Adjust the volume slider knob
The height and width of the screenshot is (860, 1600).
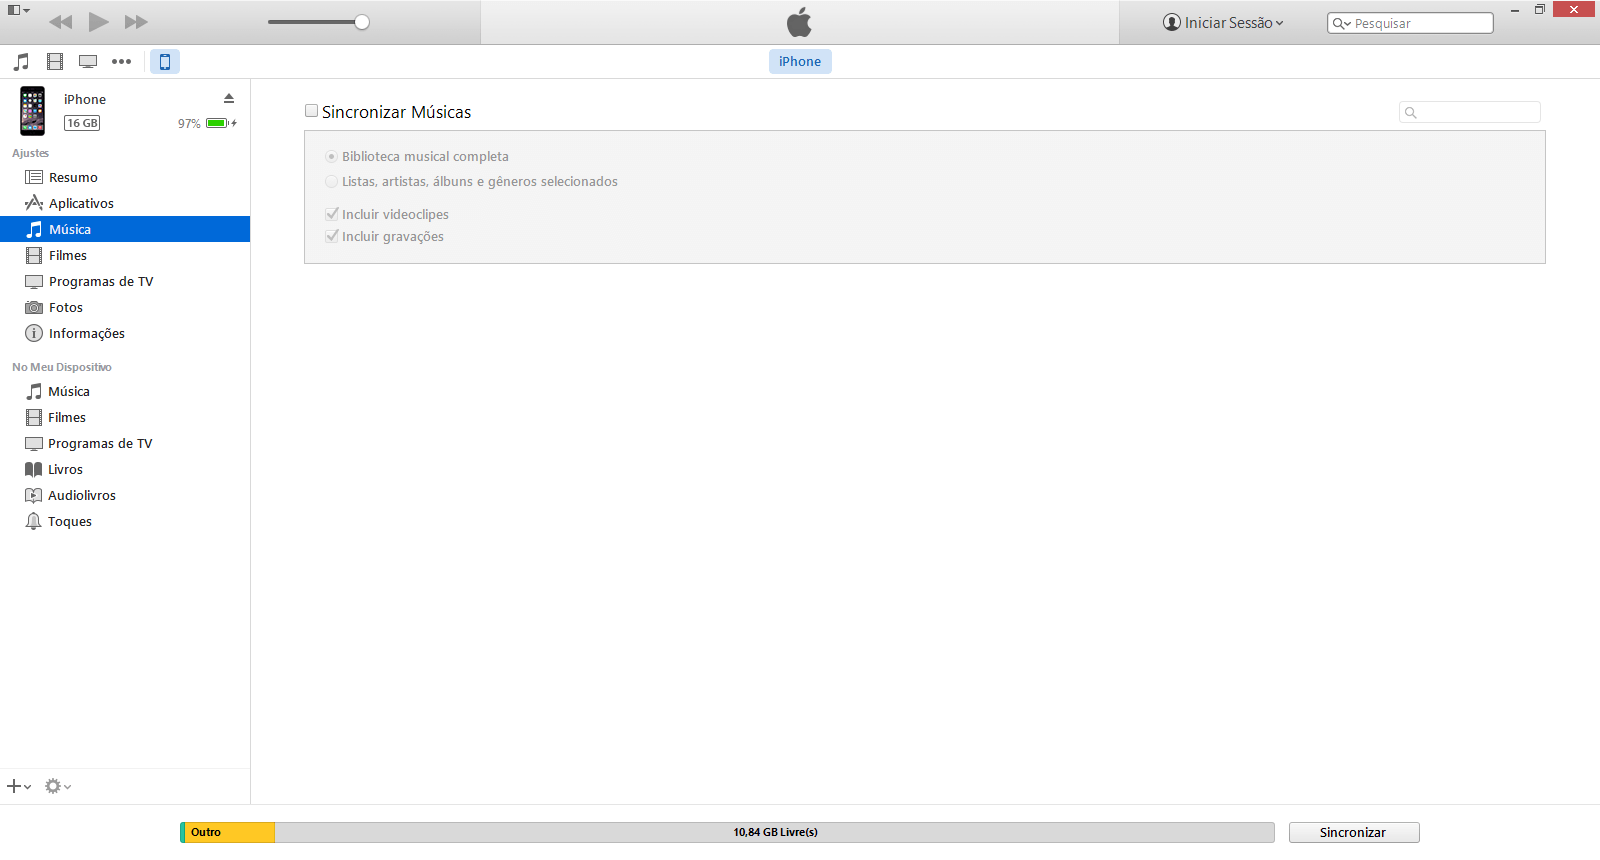[x=362, y=22]
